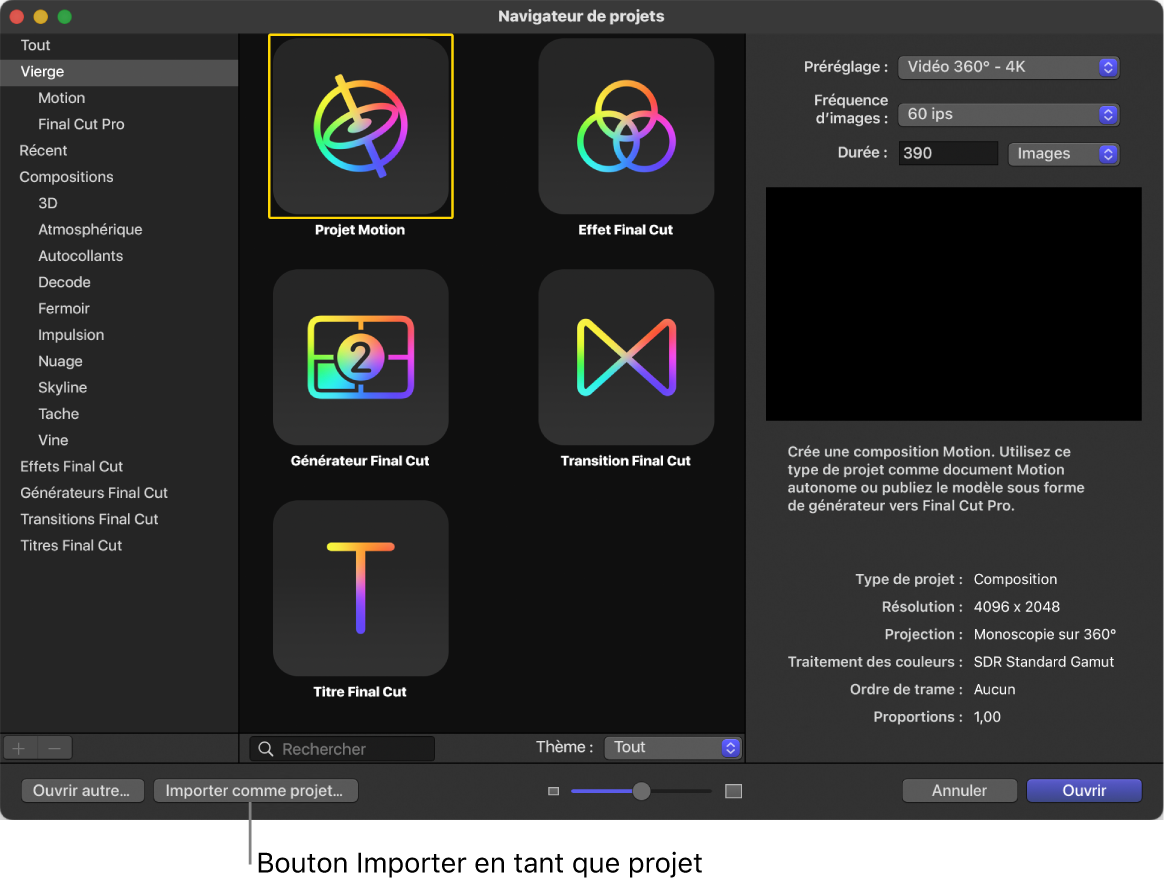Select Skyline compositions category
The image size is (1165, 883).
[119, 388]
